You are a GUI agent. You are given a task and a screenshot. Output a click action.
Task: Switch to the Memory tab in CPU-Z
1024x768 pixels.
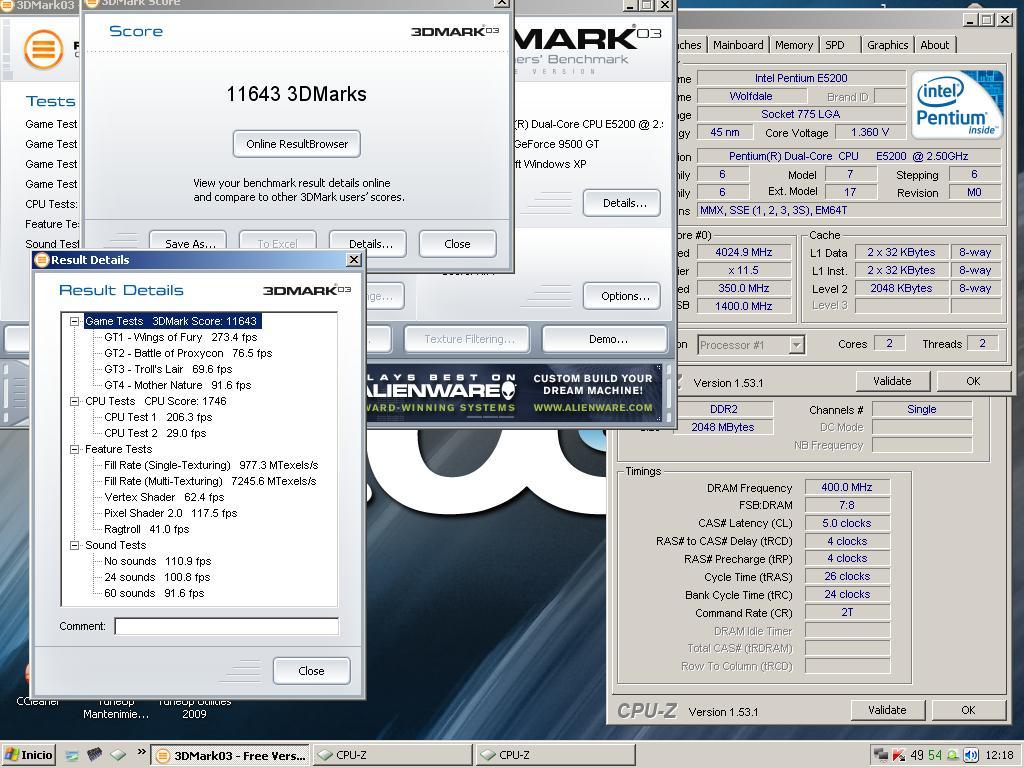[793, 45]
